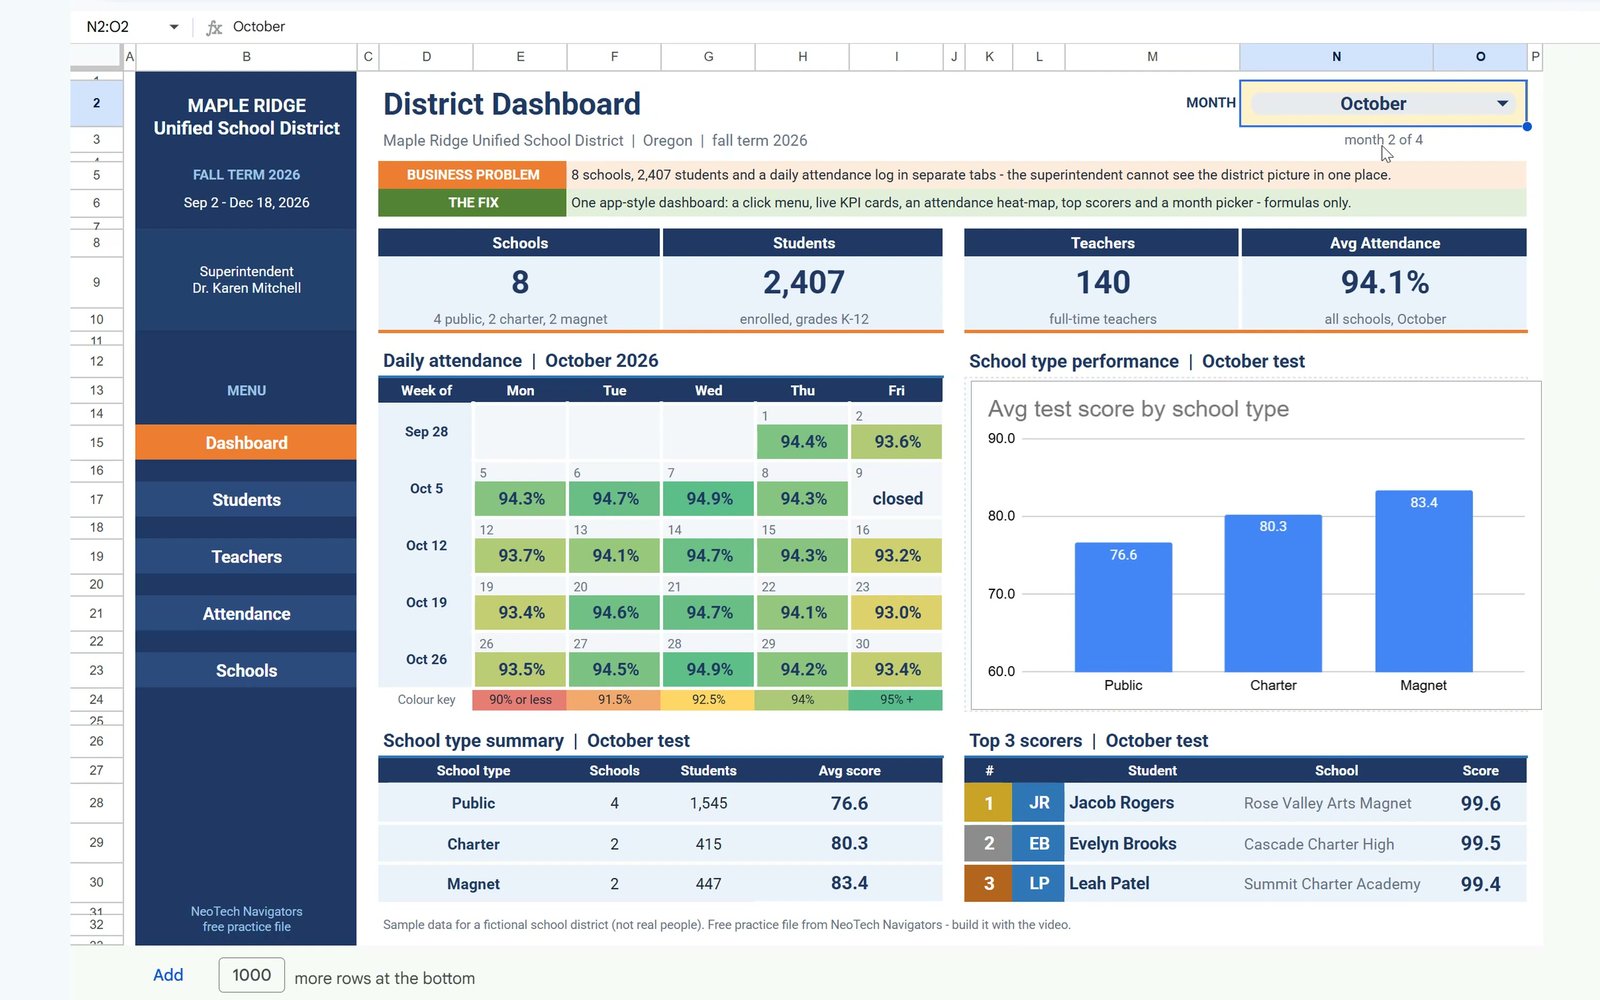Image resolution: width=1600 pixels, height=1000 pixels.
Task: Select the Students KPI value 2,407
Action: 804,283
